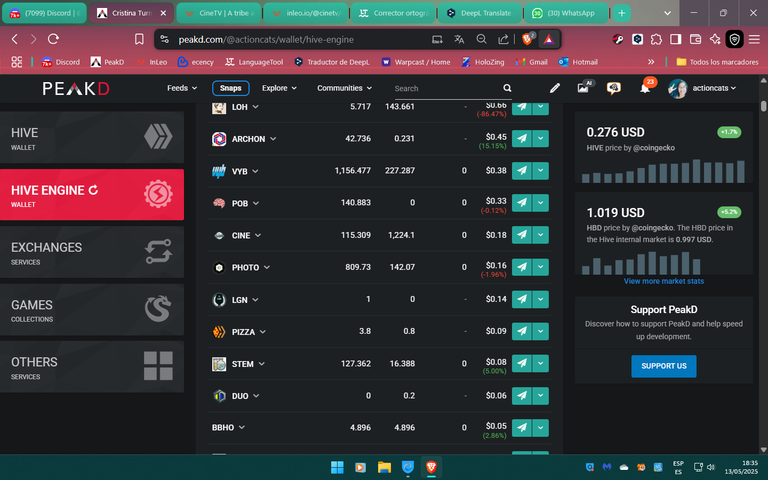Open the AI image gallery icon
This screenshot has width=768, height=480.
click(584, 88)
